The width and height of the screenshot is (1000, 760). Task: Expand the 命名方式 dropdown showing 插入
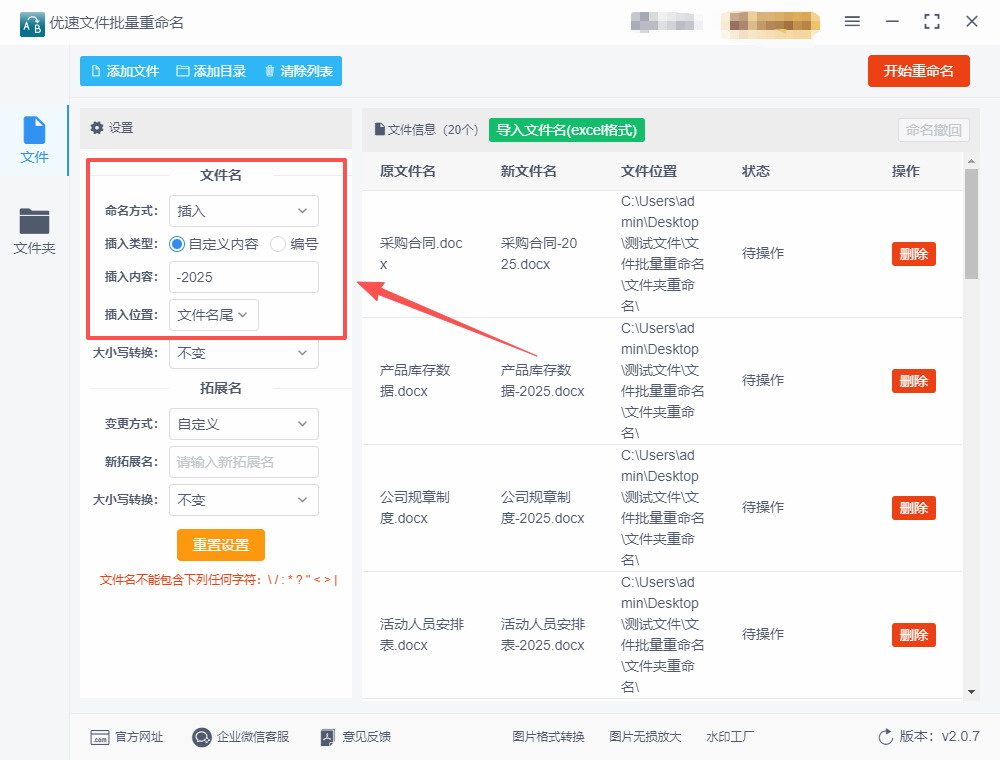coord(243,211)
